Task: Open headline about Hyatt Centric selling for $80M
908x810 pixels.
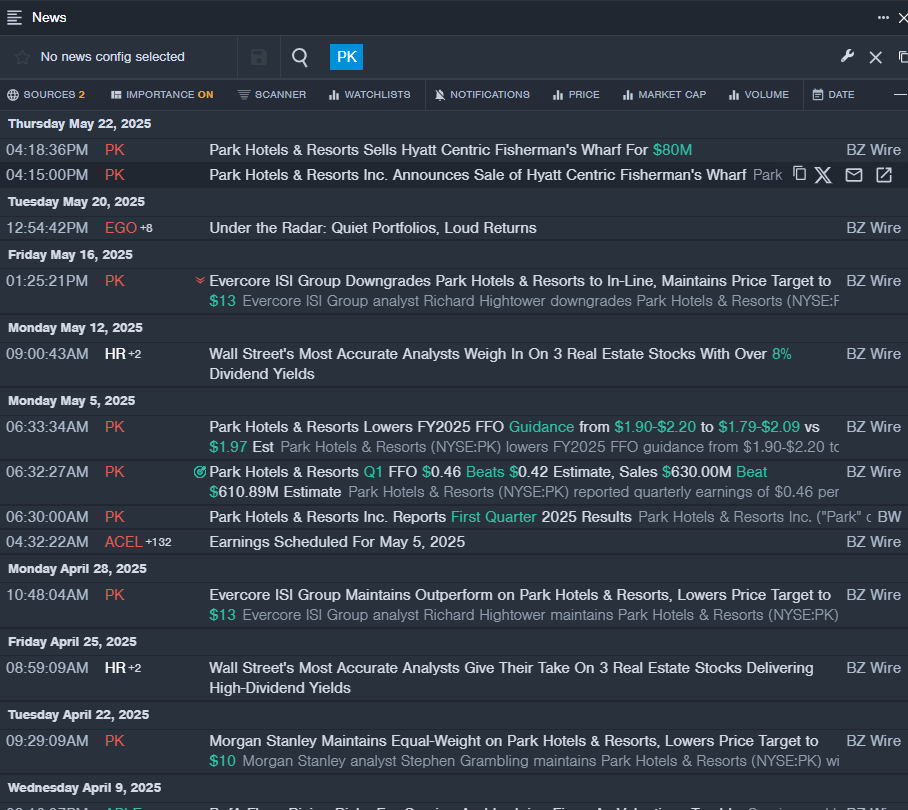Action: click(x=451, y=150)
